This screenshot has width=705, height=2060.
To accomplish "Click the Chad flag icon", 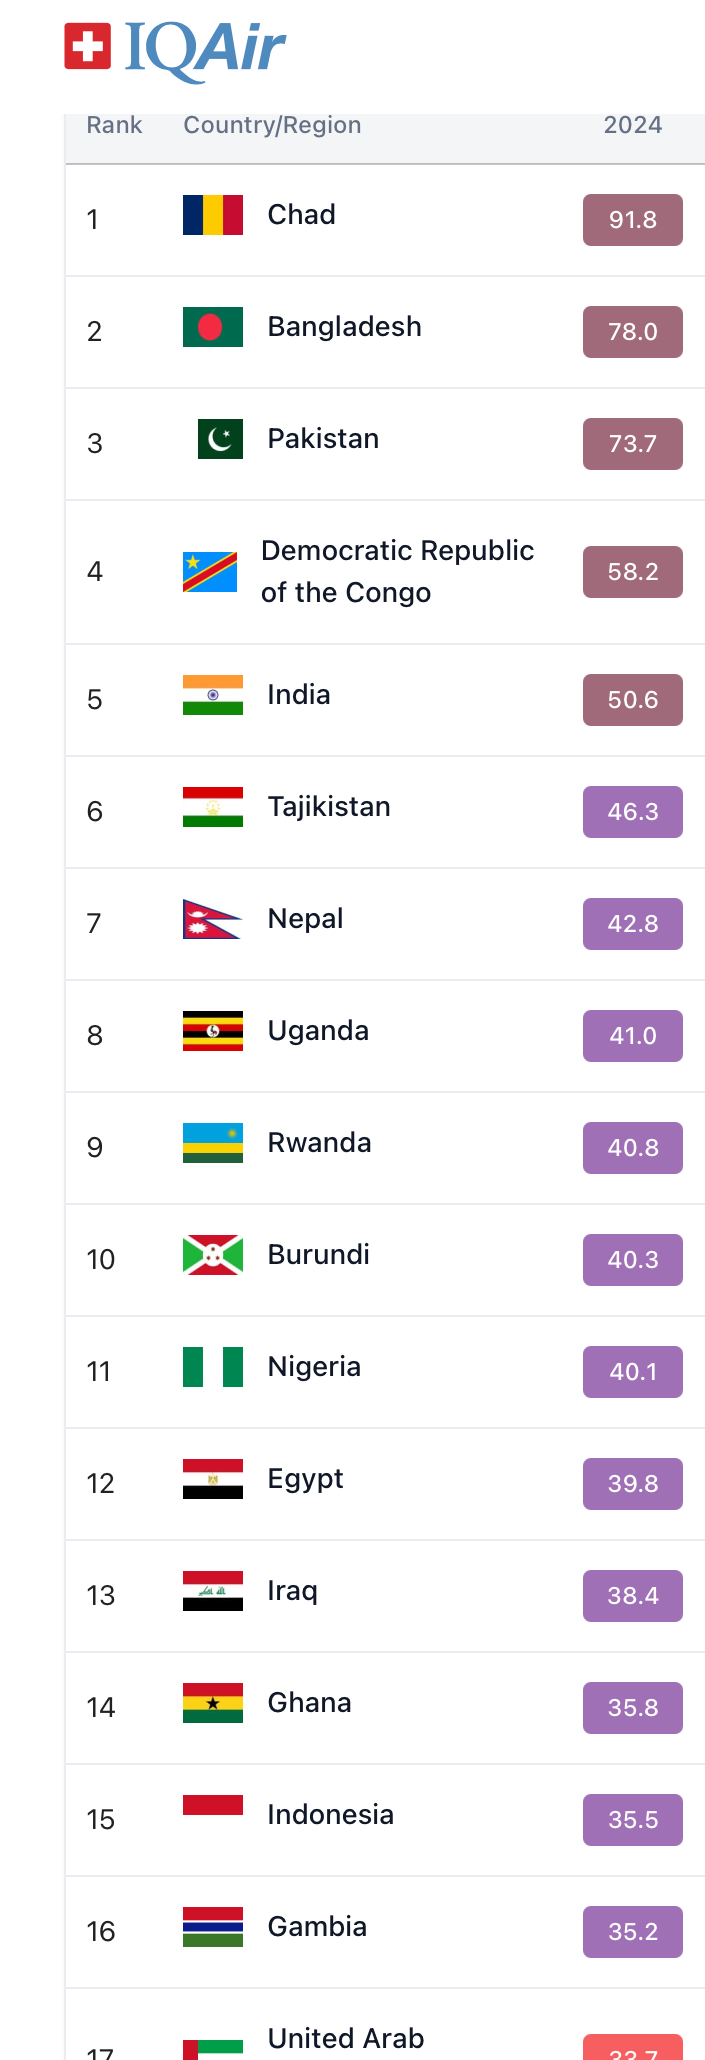I will click(x=212, y=215).
